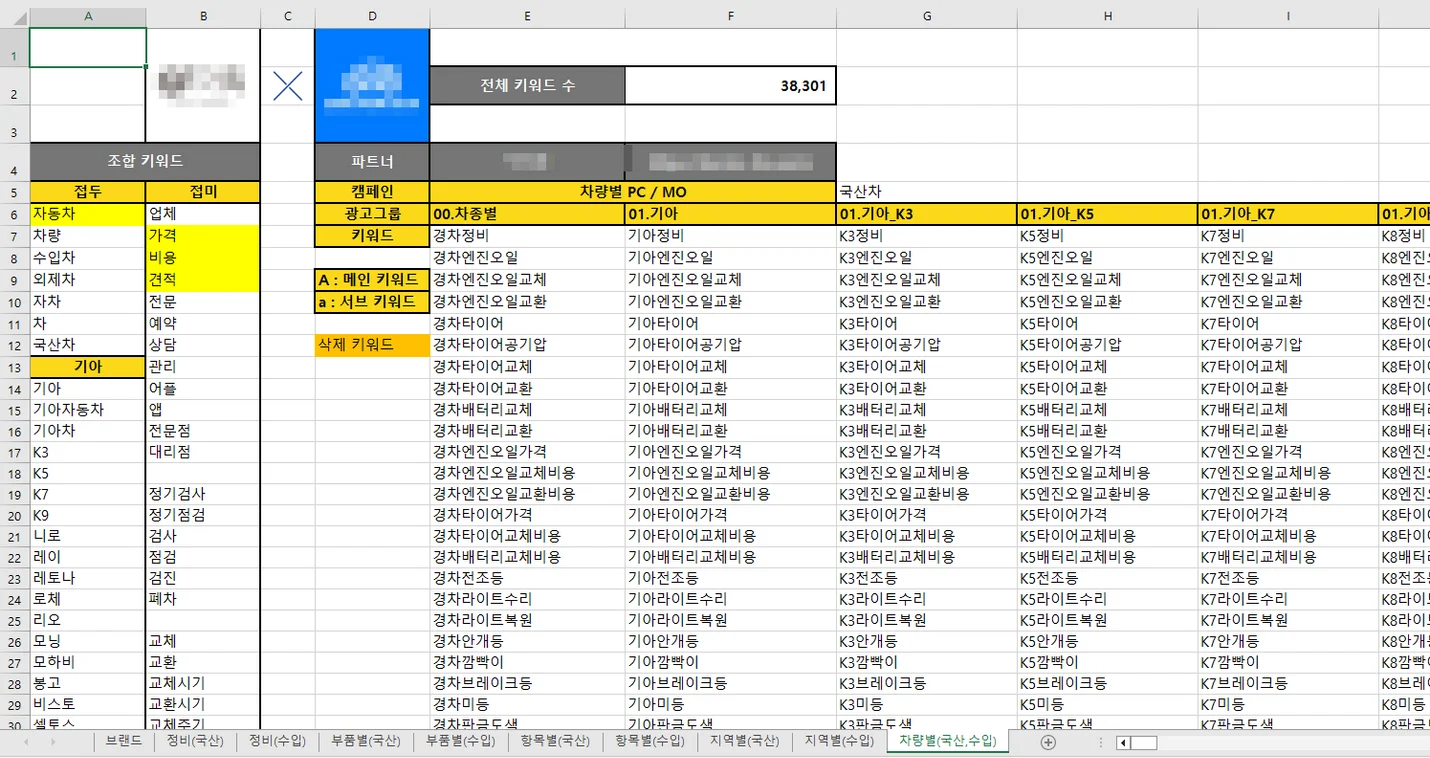Click the 00.차종별 ad group cell
The height and width of the screenshot is (758, 1430).
coord(527,214)
